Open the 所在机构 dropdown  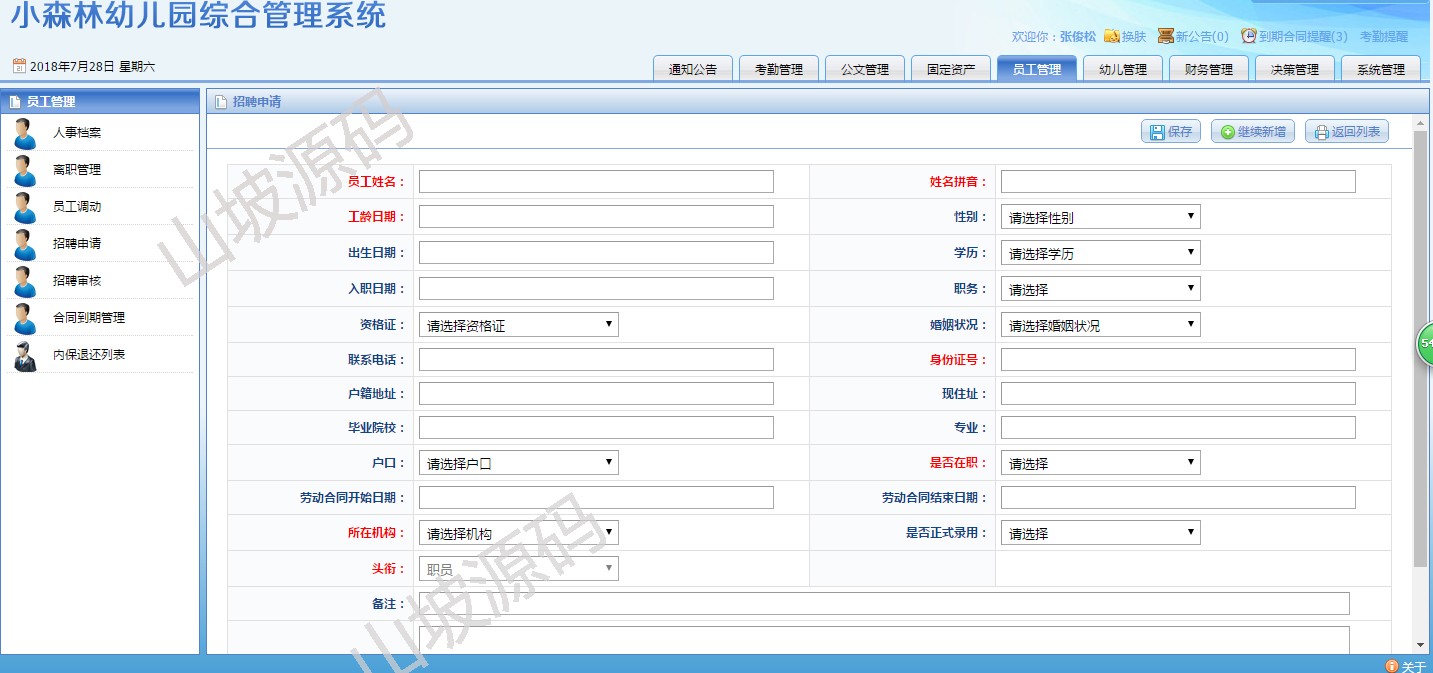[x=518, y=533]
